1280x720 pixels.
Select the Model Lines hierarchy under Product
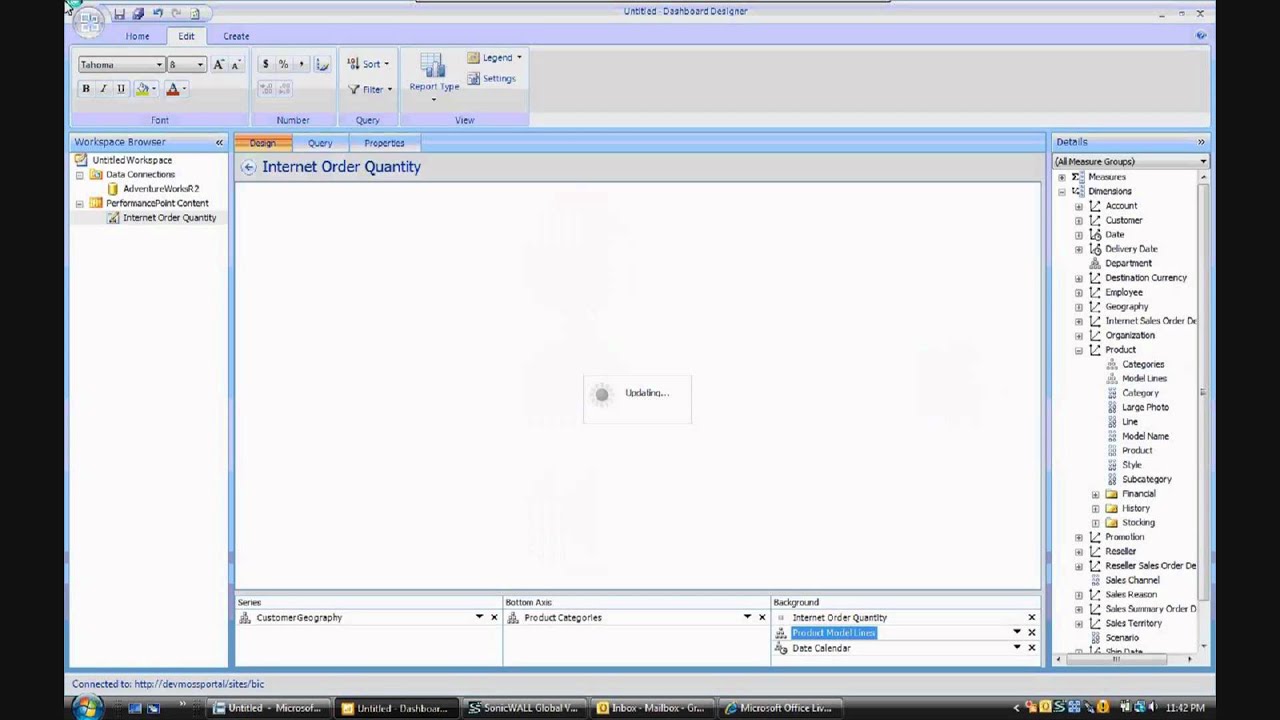(1144, 379)
